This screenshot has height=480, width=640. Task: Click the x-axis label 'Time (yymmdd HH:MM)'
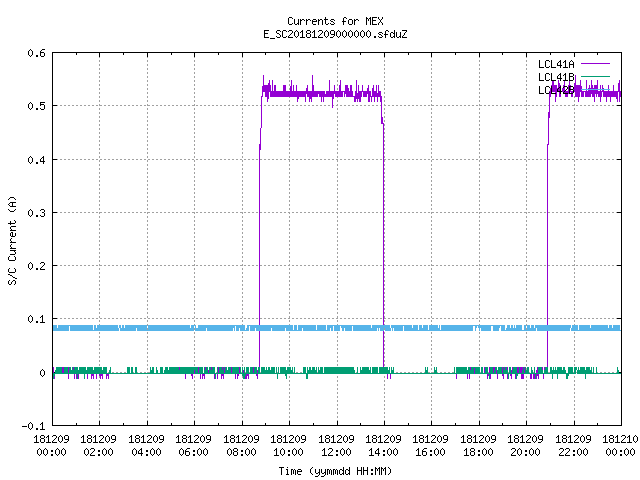(335, 471)
